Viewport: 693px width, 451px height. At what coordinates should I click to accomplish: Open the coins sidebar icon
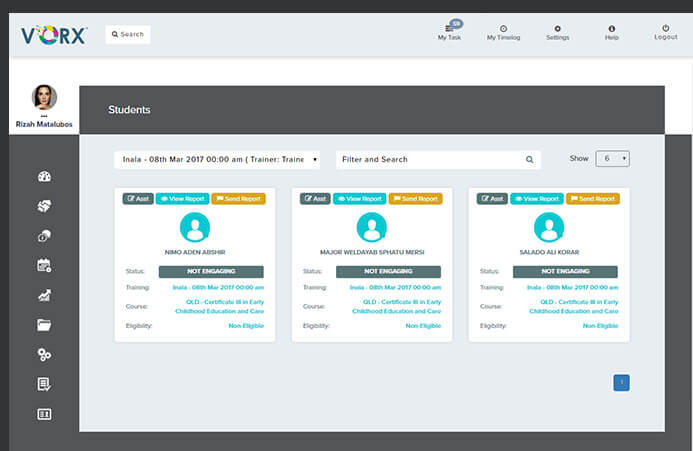tap(44, 236)
